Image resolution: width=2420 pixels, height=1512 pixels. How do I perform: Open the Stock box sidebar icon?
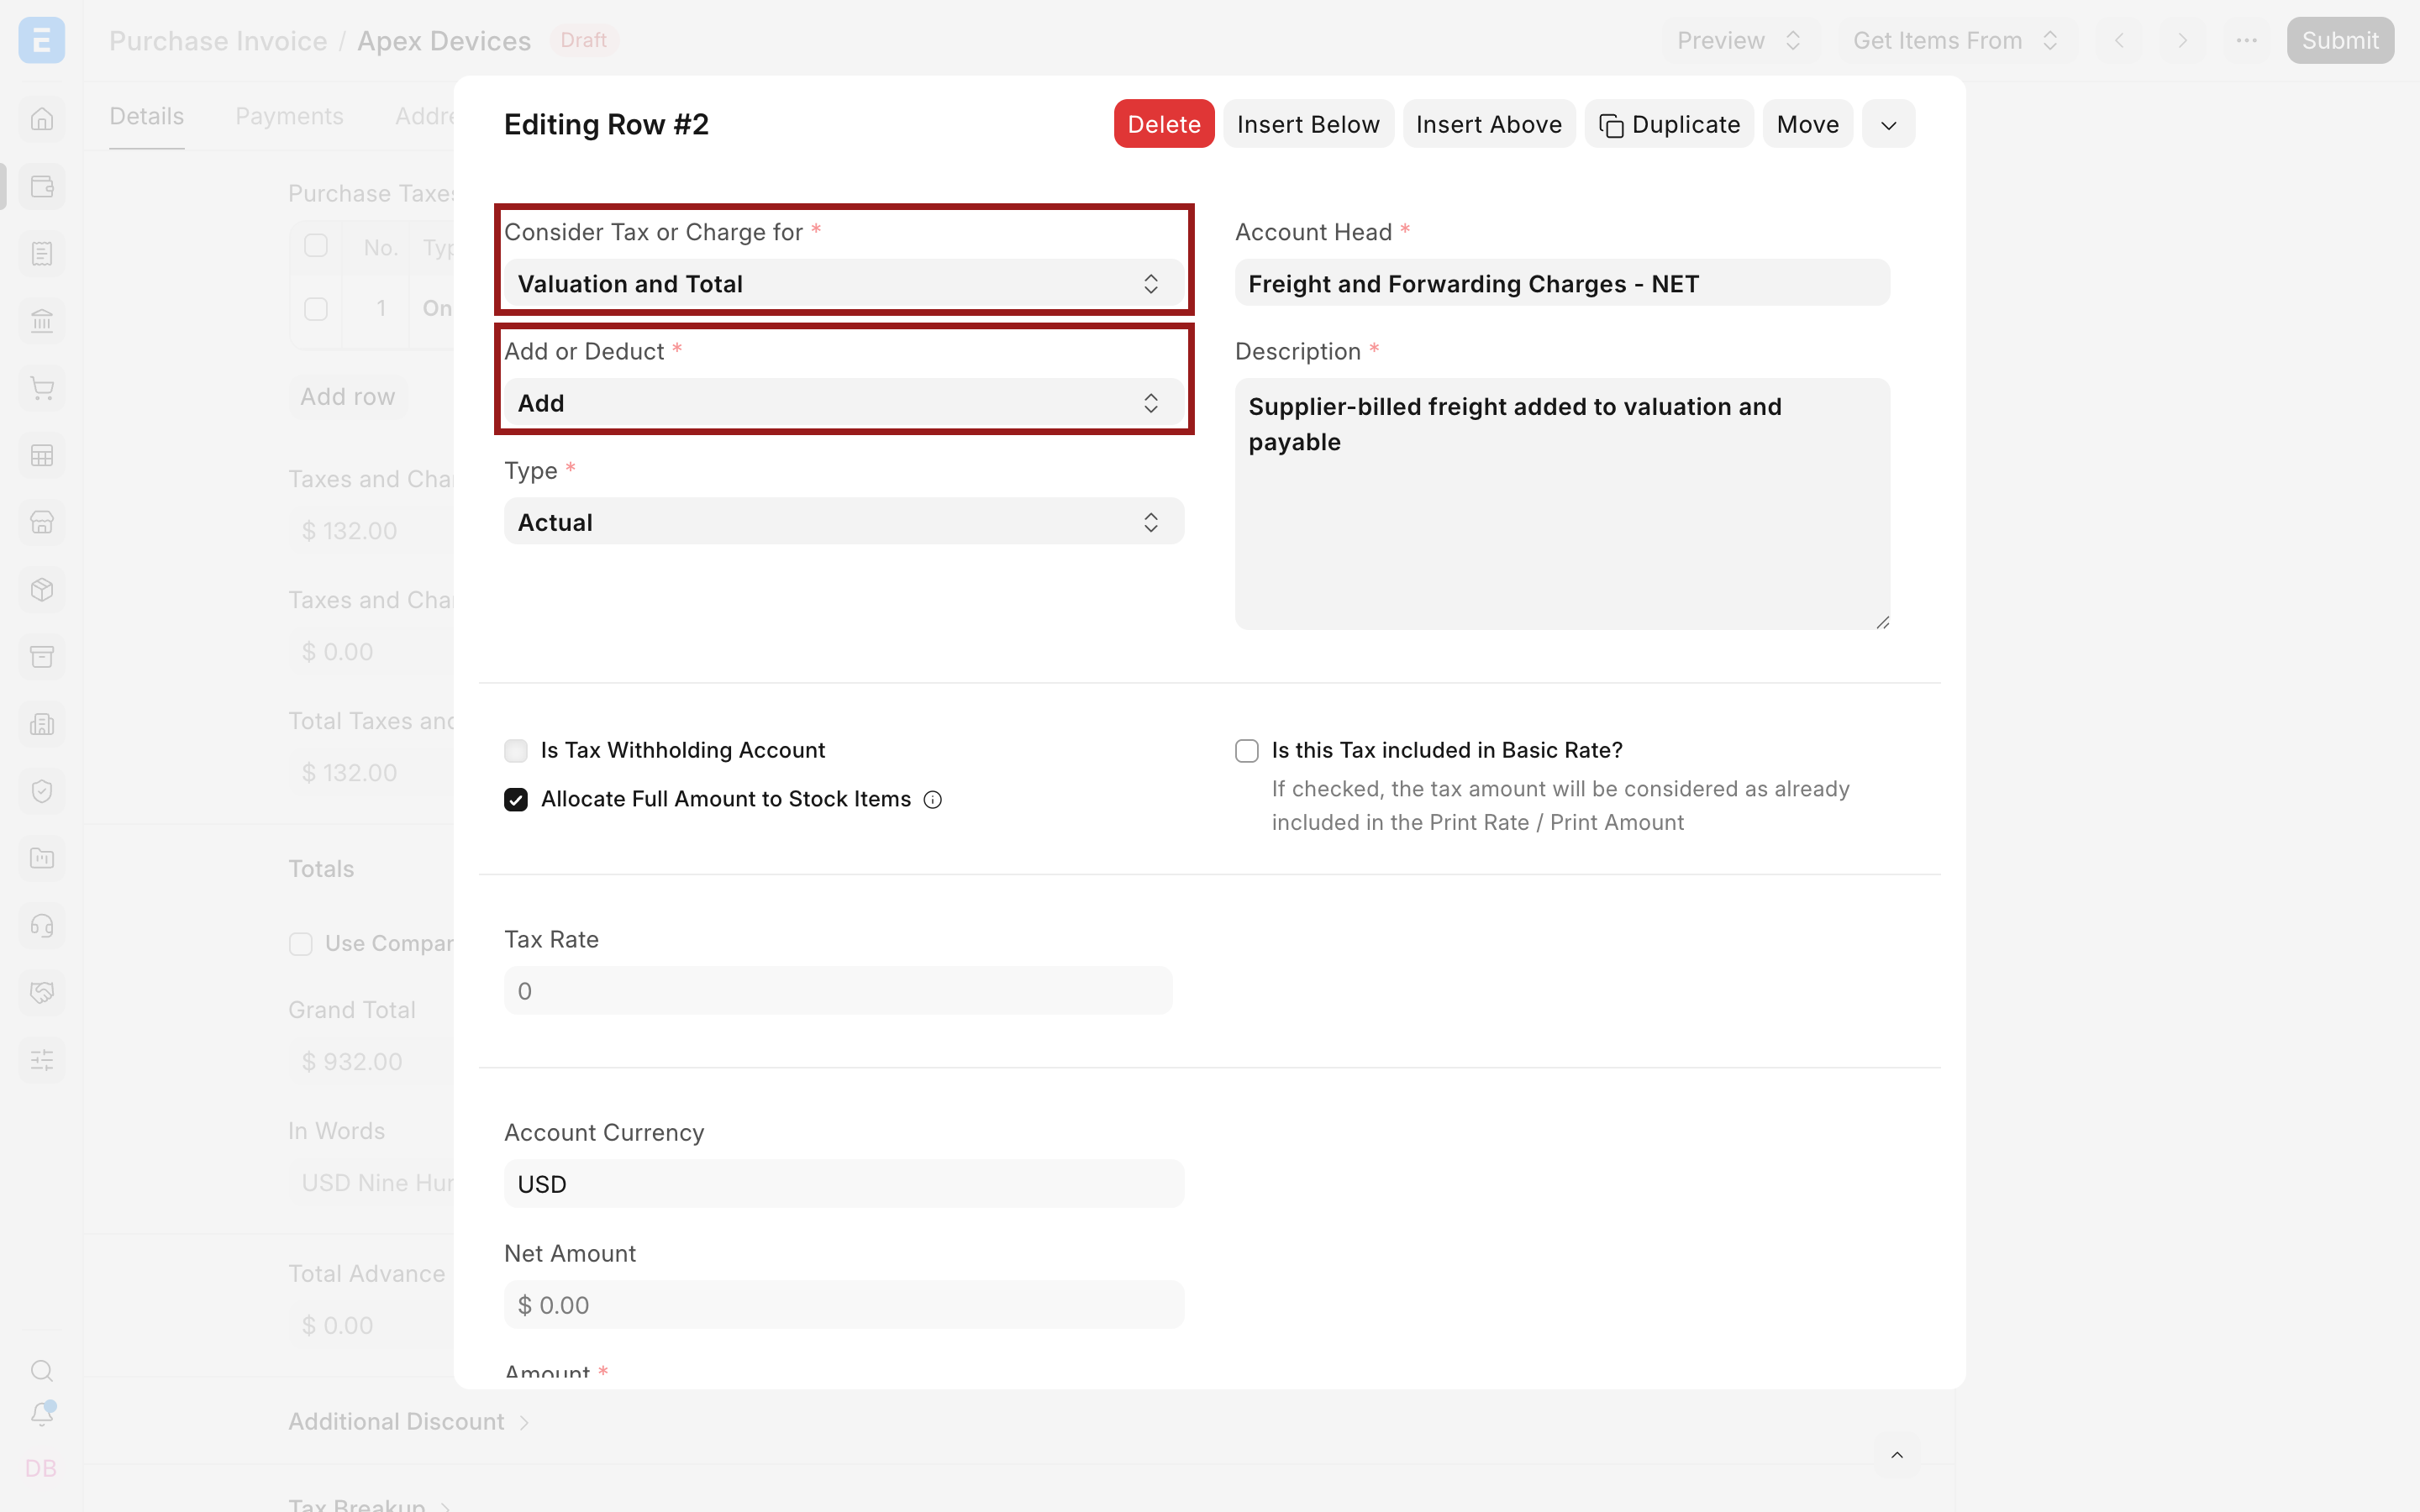pos(41,590)
